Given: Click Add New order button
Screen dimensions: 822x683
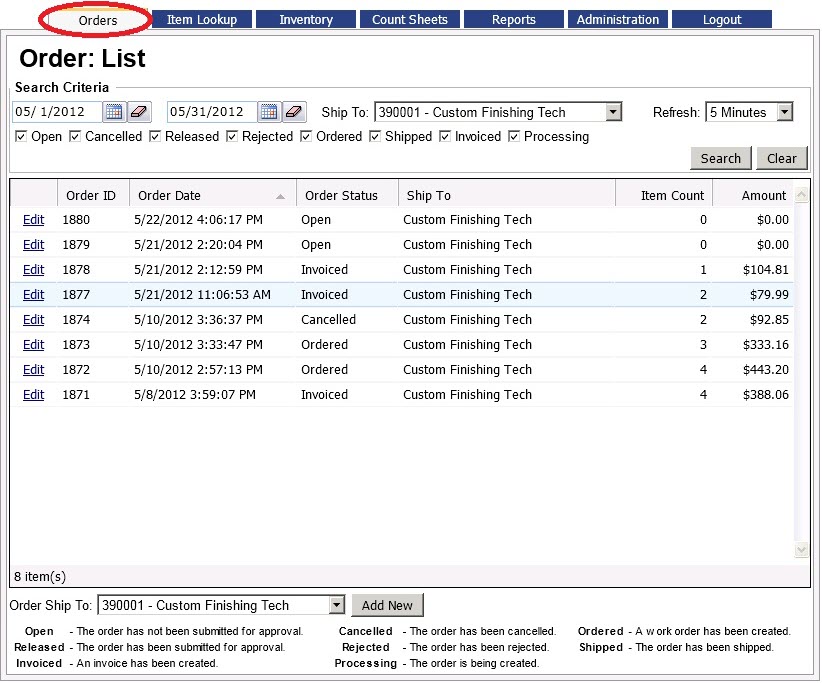Looking at the screenshot, I should coord(387,605).
